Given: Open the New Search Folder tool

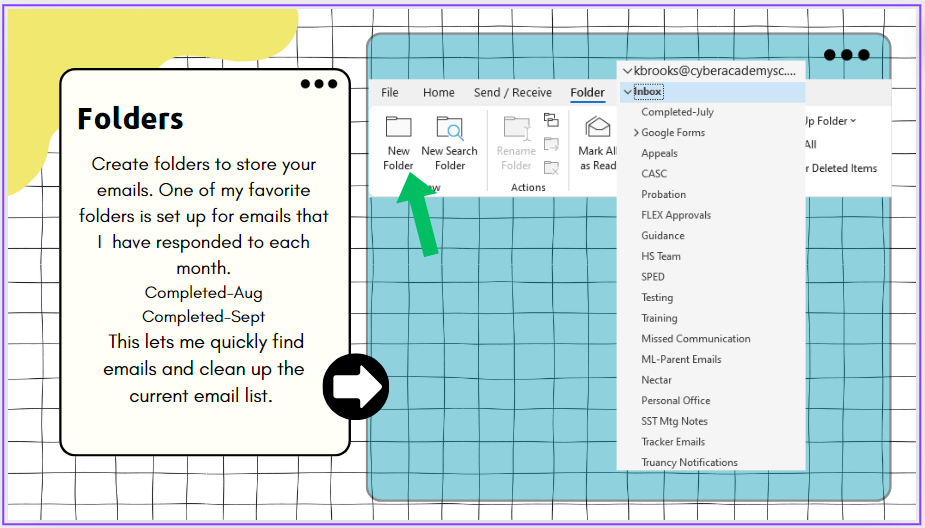Looking at the screenshot, I should click(450, 143).
